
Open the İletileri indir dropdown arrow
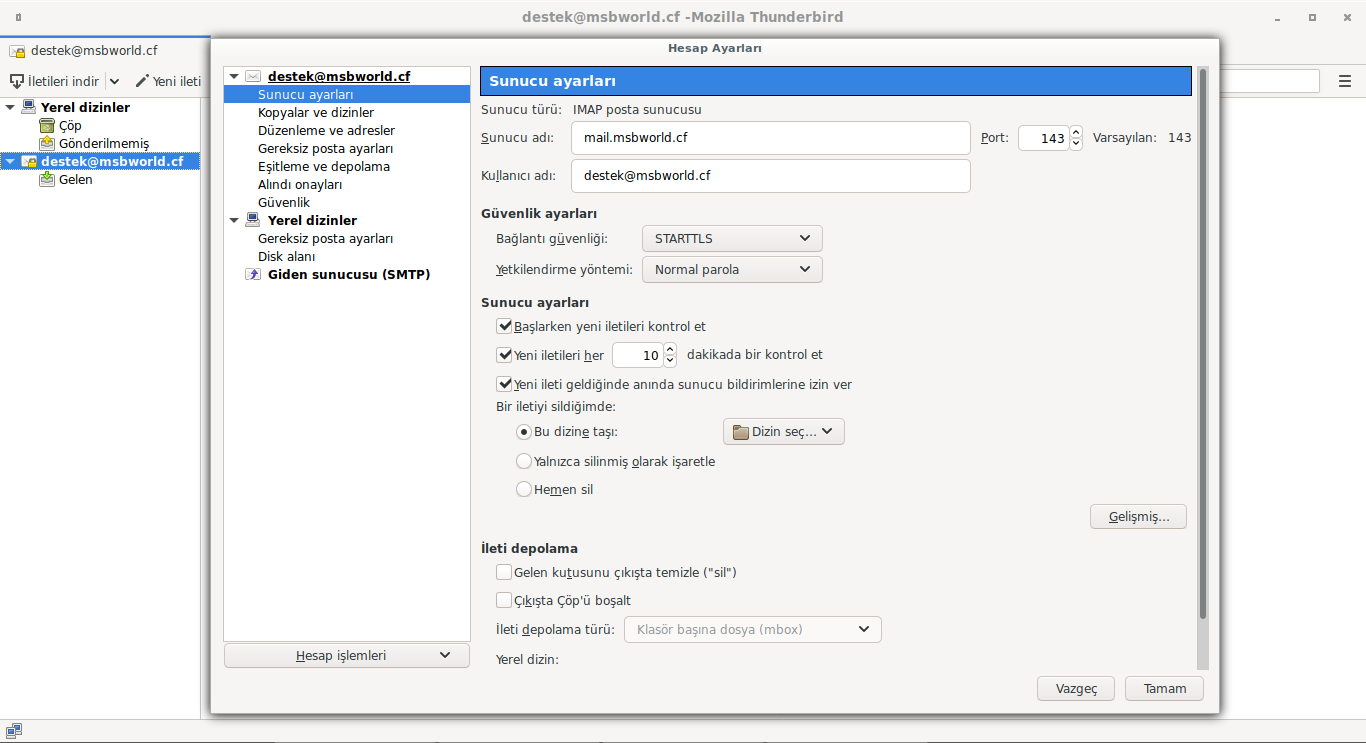[114, 81]
